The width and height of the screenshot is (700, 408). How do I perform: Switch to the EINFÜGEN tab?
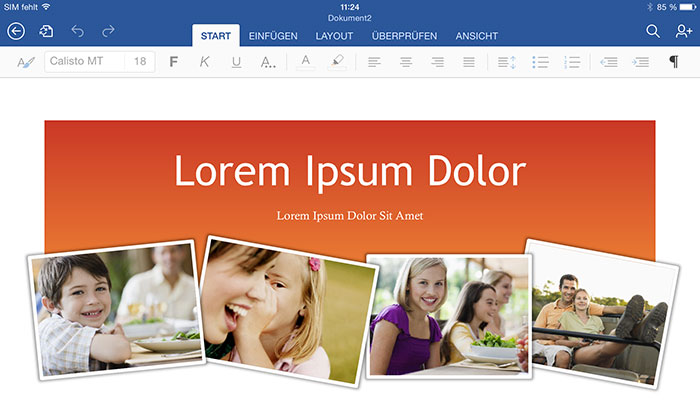coord(273,36)
